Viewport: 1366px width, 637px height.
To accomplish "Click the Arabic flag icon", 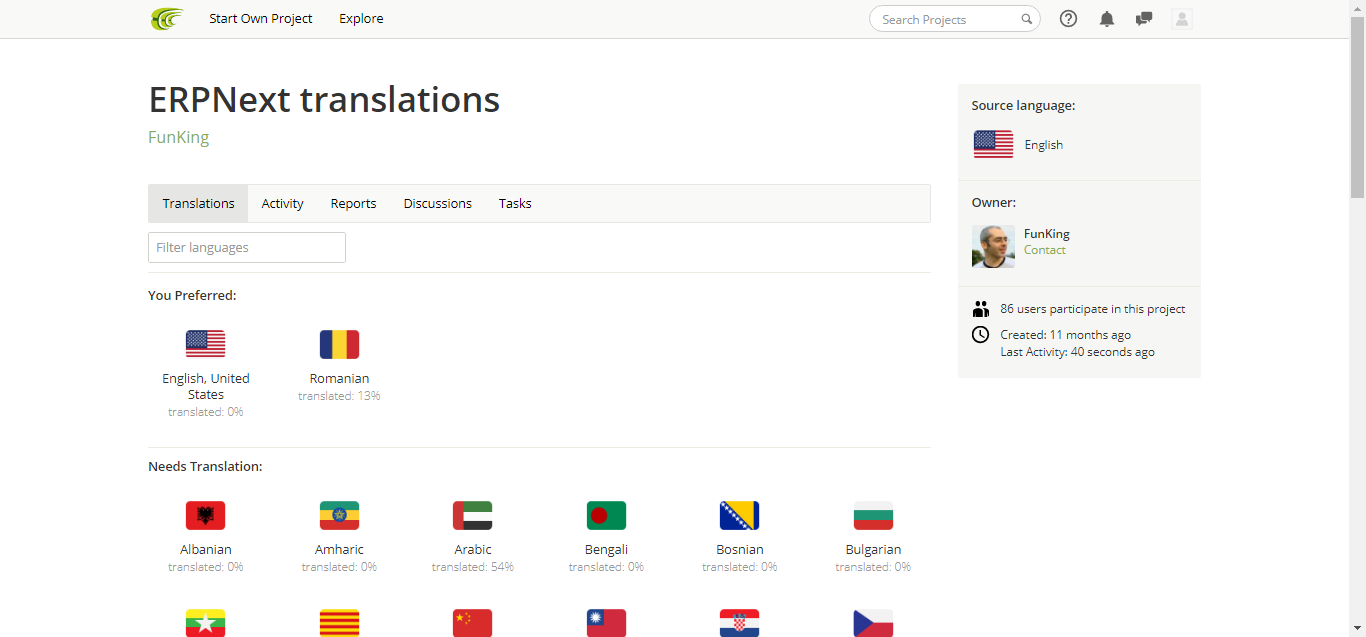I will [473, 515].
